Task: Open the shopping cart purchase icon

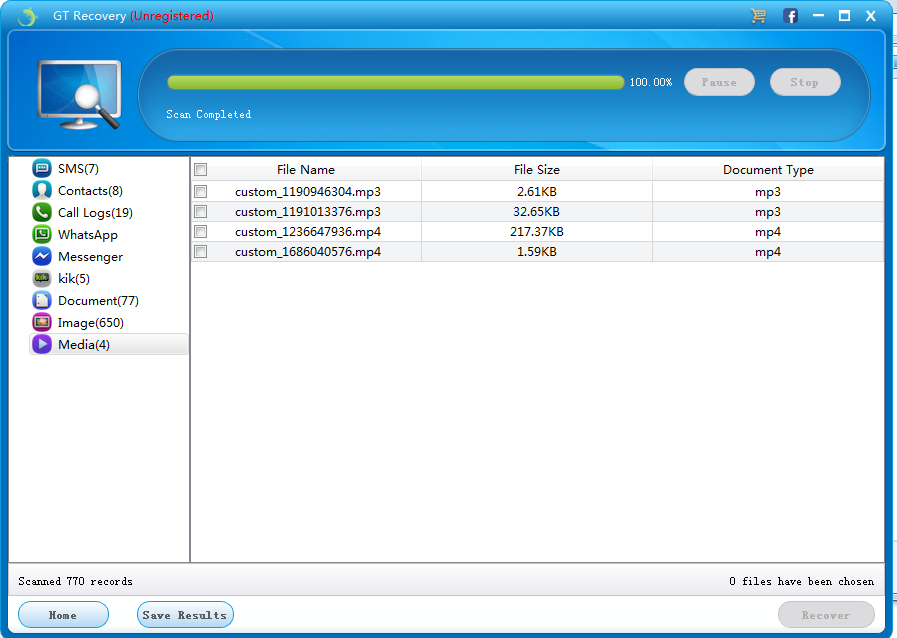Action: click(x=759, y=15)
